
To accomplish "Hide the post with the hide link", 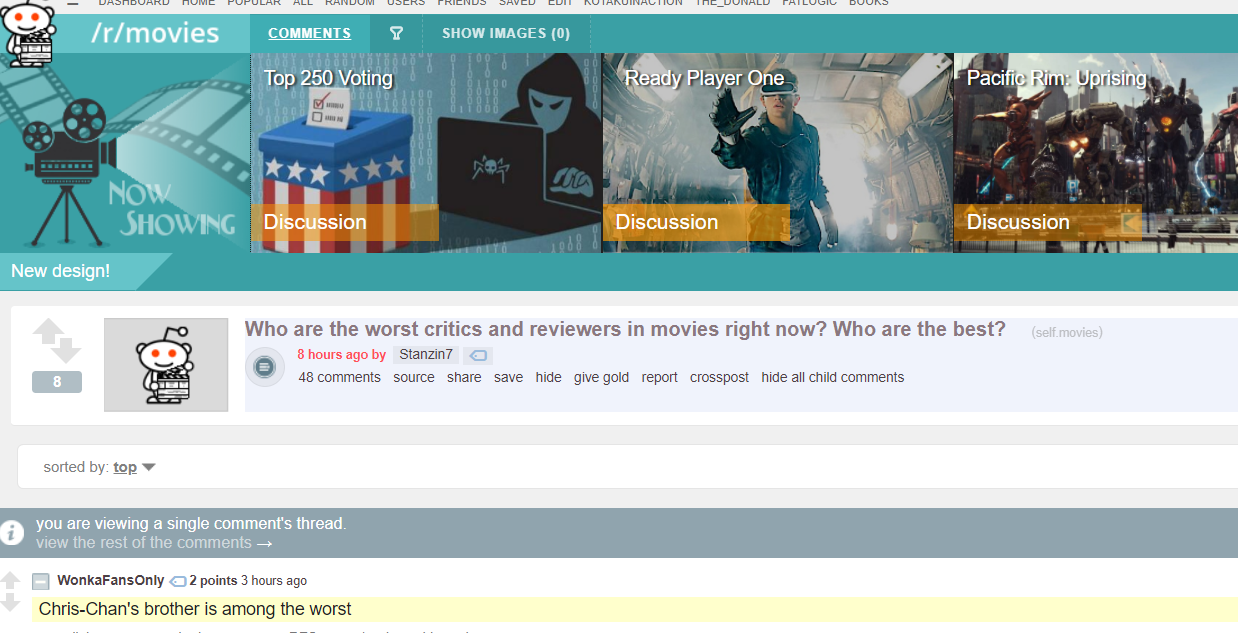I will point(548,377).
